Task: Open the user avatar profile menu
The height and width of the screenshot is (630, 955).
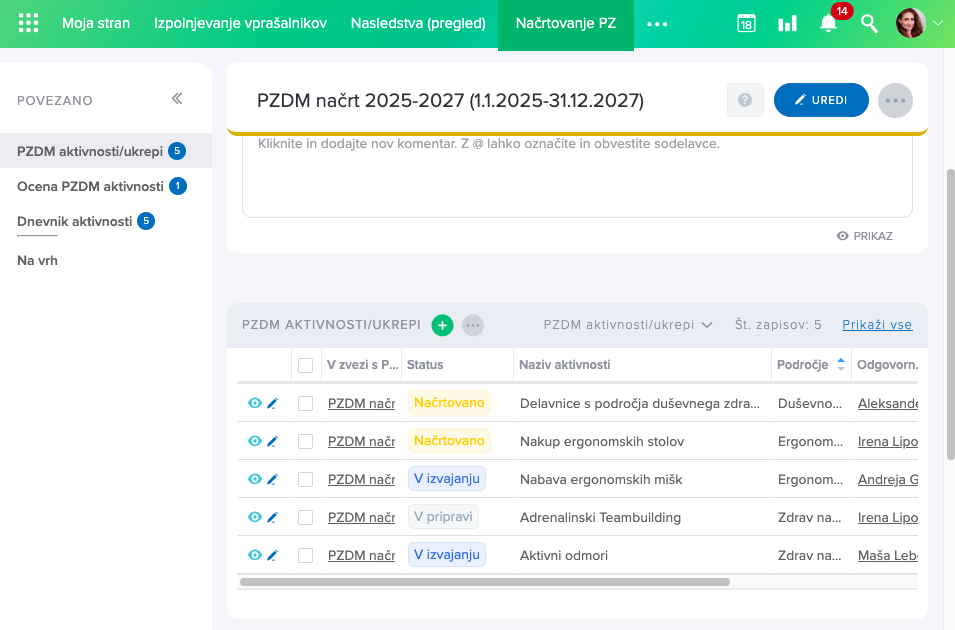Action: coord(911,23)
